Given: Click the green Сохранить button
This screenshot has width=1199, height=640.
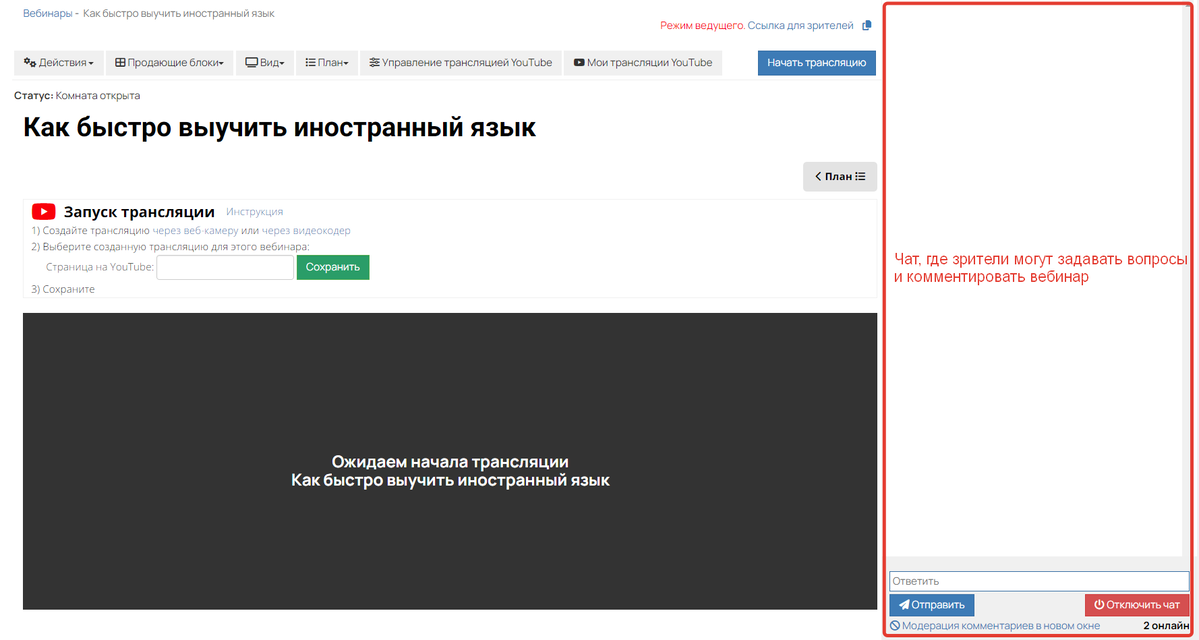Looking at the screenshot, I should (333, 268).
